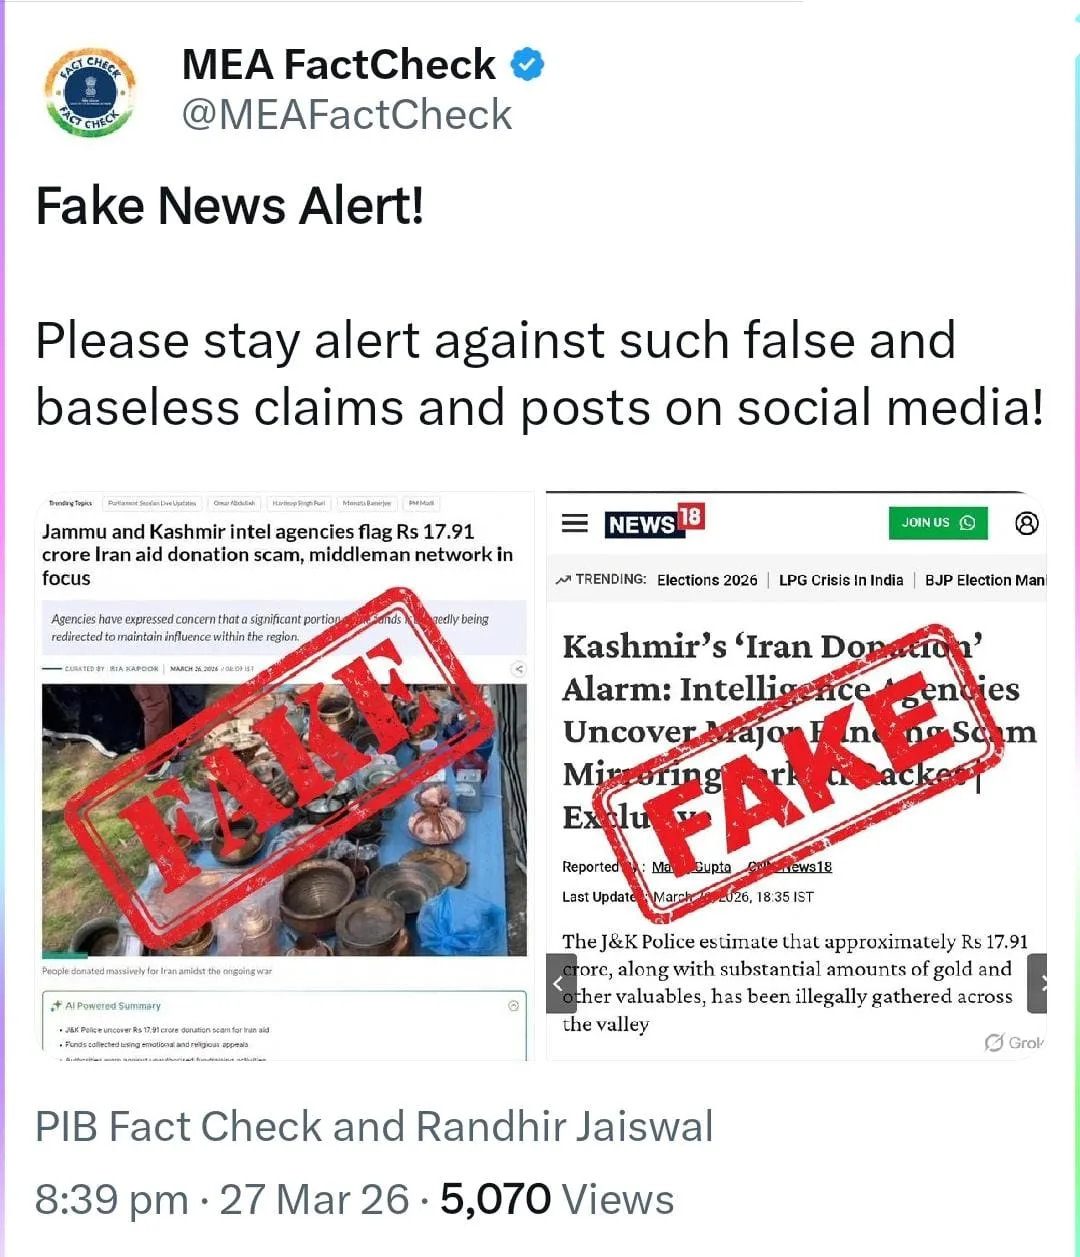This screenshot has height=1257, width=1080.
Task: Select the Elections 2026 trending topic
Action: 707,580
